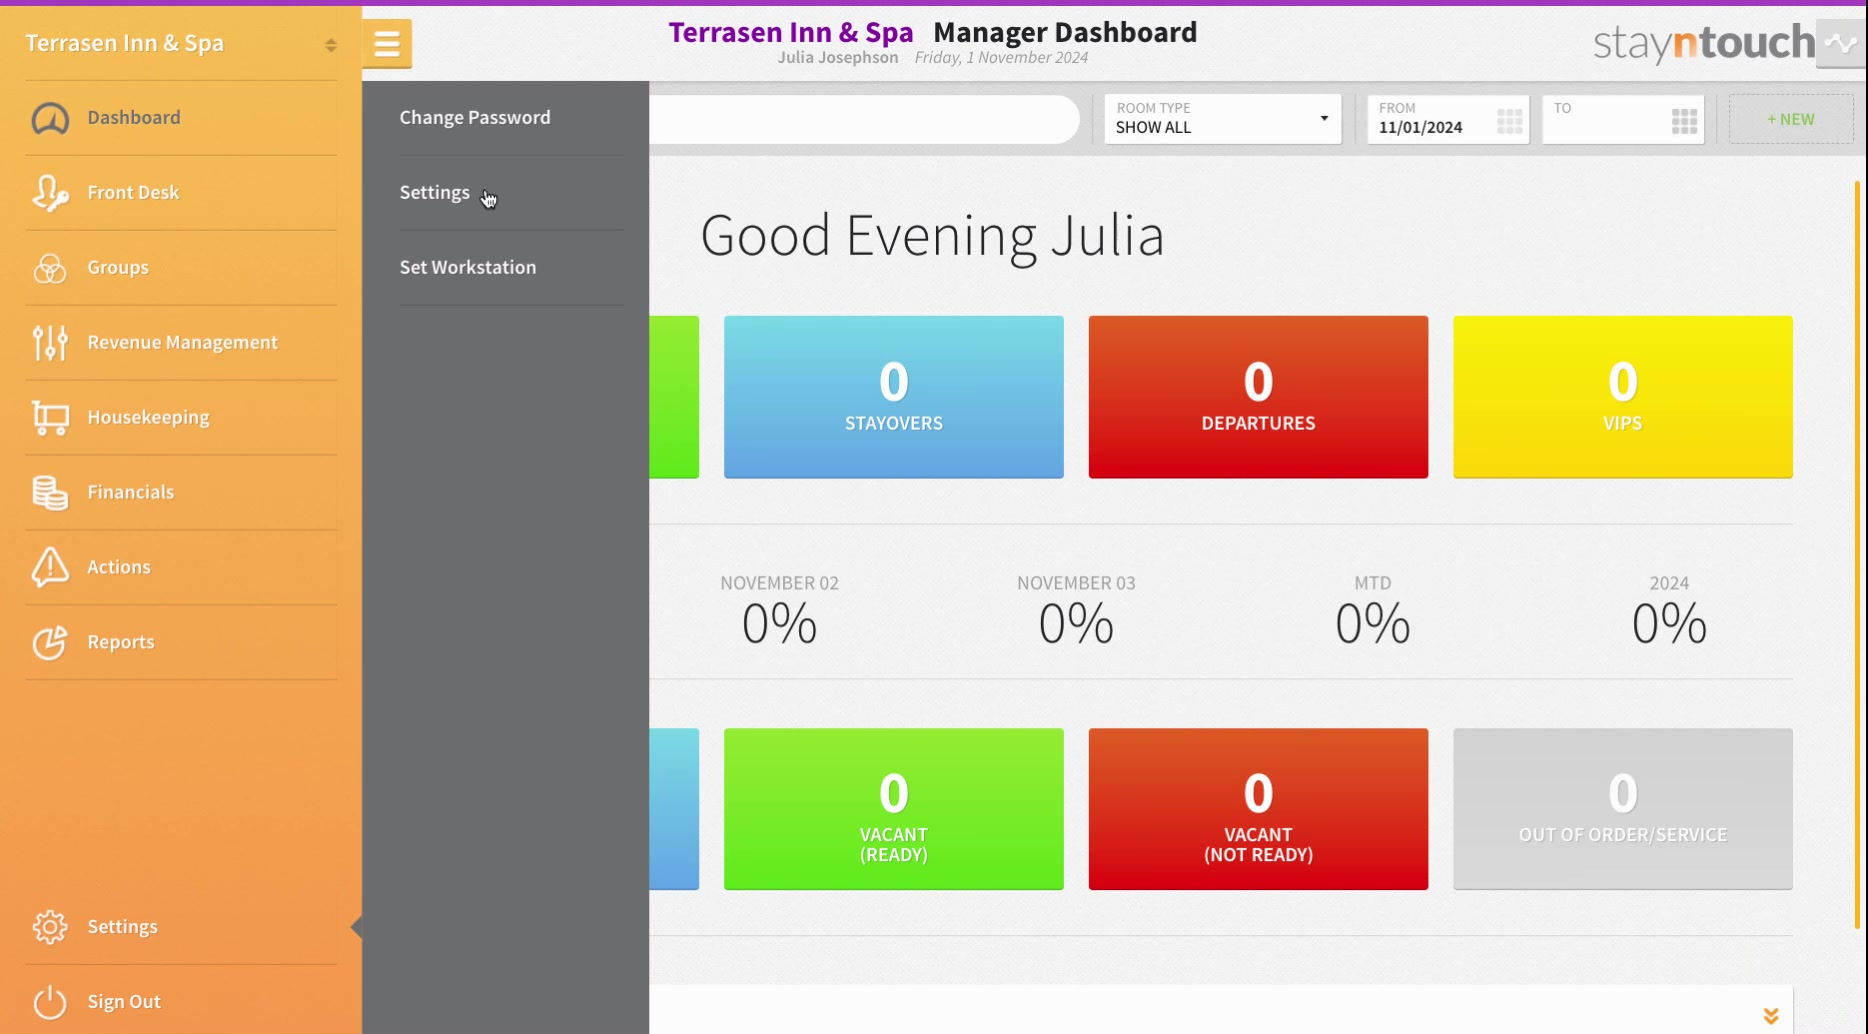Click the Reports pie chart icon

(50, 642)
